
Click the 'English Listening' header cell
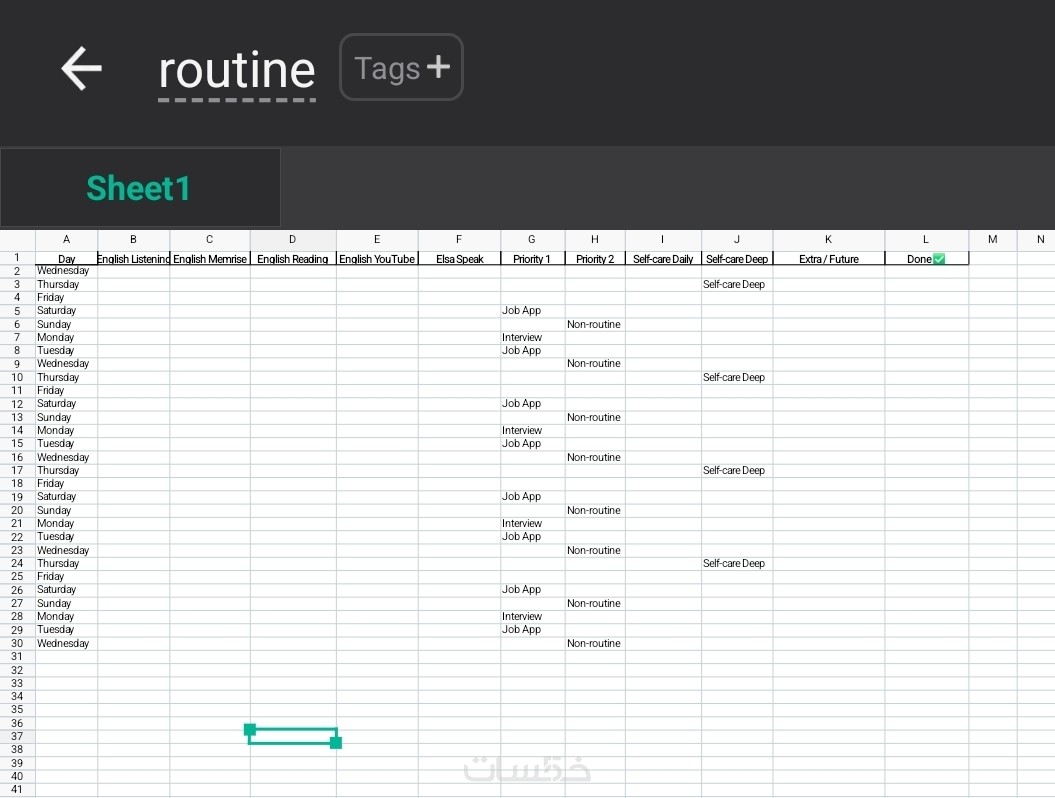coord(133,258)
